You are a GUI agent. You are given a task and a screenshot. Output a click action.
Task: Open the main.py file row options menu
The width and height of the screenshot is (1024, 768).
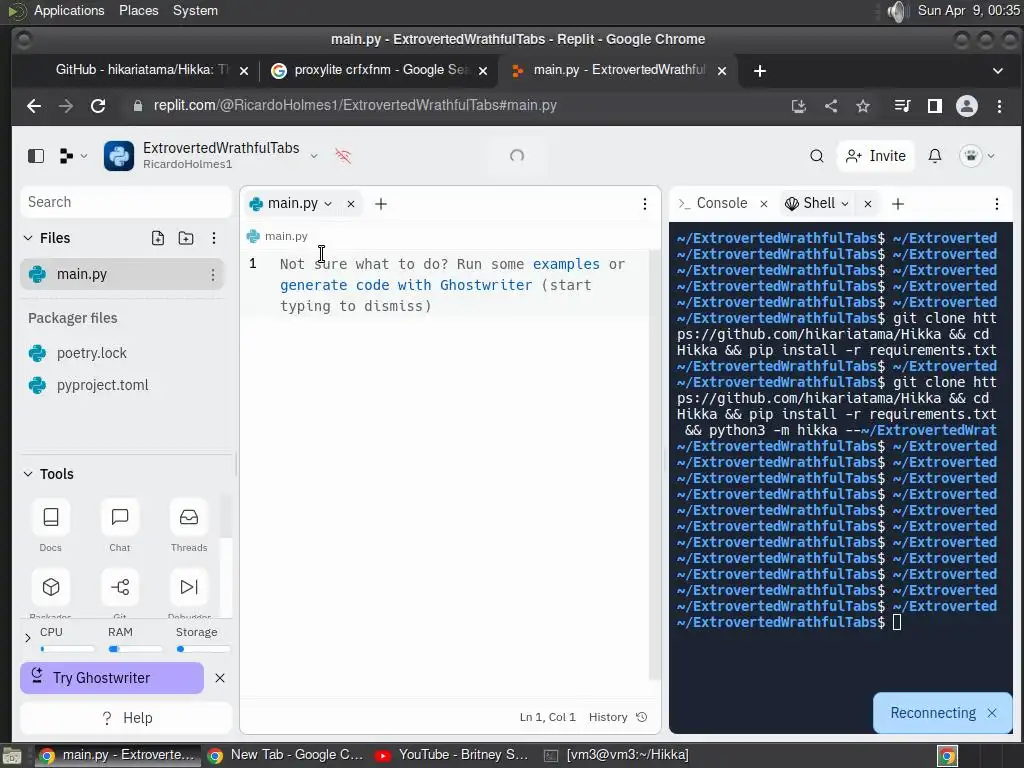click(x=213, y=275)
